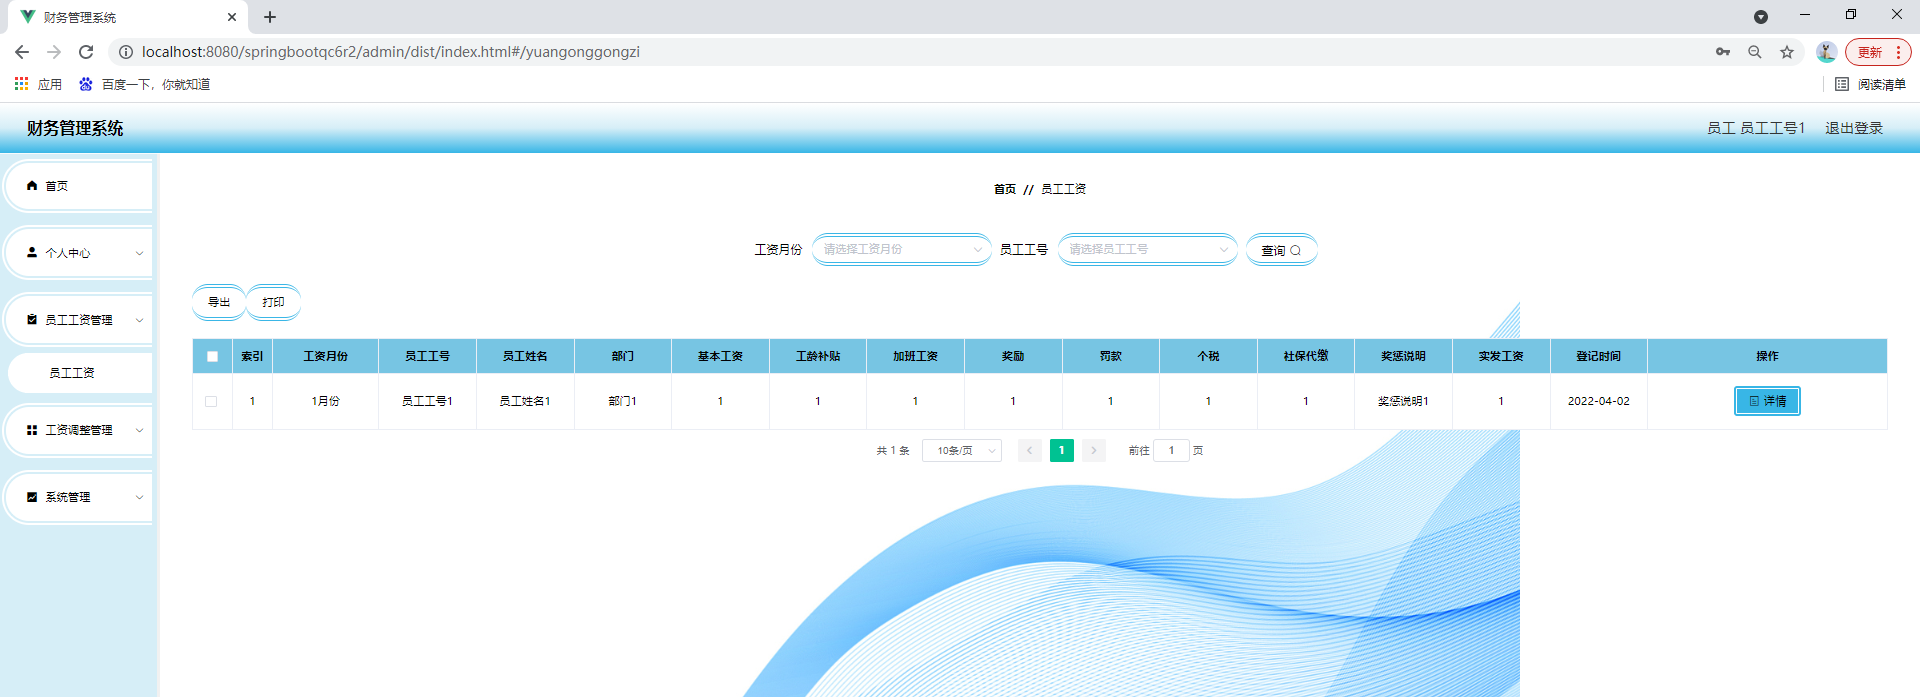Image resolution: width=1920 pixels, height=697 pixels.
Task: Open the 10条/页 page size dropdown
Action: click(x=961, y=451)
